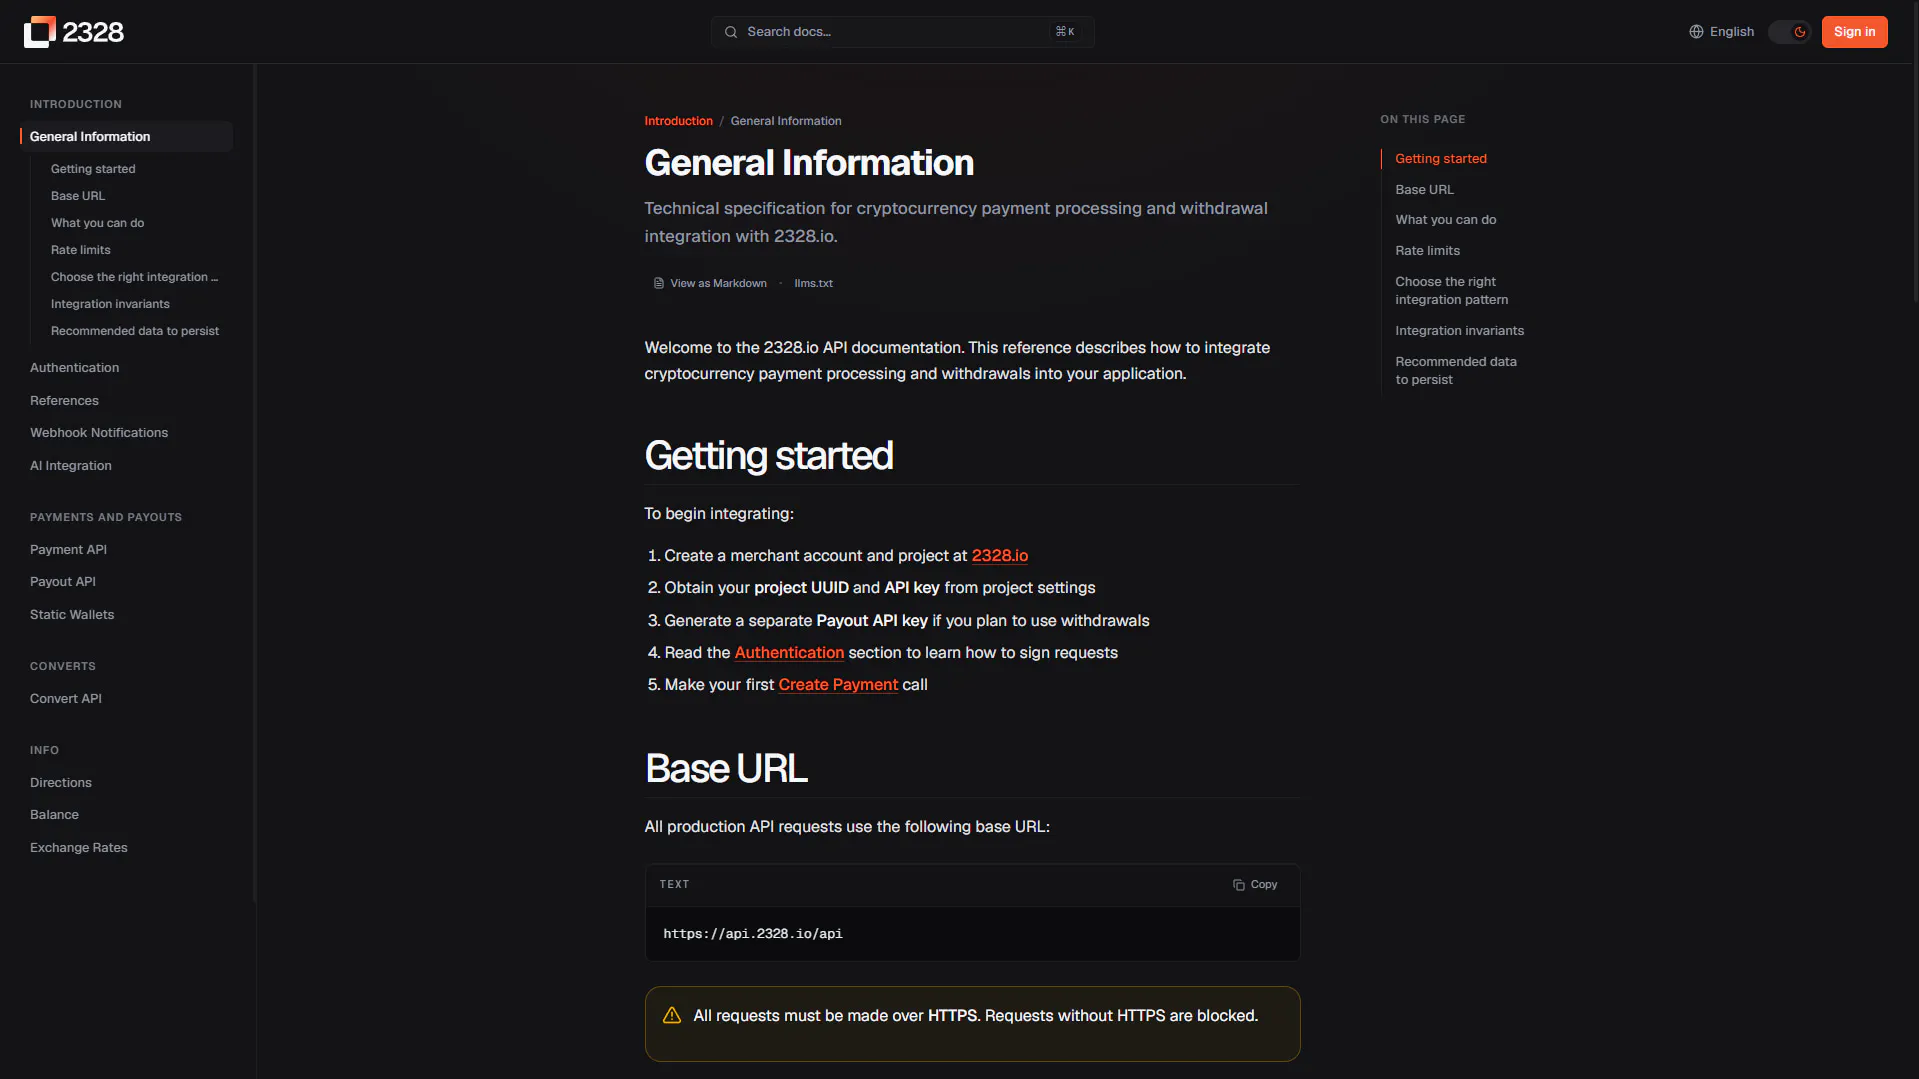The image size is (1919, 1079).
Task: Open References in sidebar
Action: [x=64, y=401]
